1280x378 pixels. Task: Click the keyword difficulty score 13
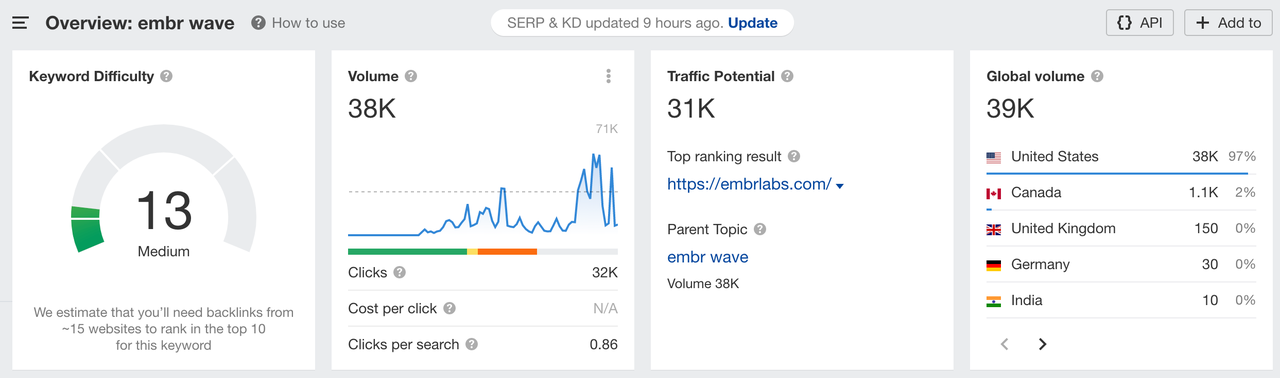[x=163, y=212]
